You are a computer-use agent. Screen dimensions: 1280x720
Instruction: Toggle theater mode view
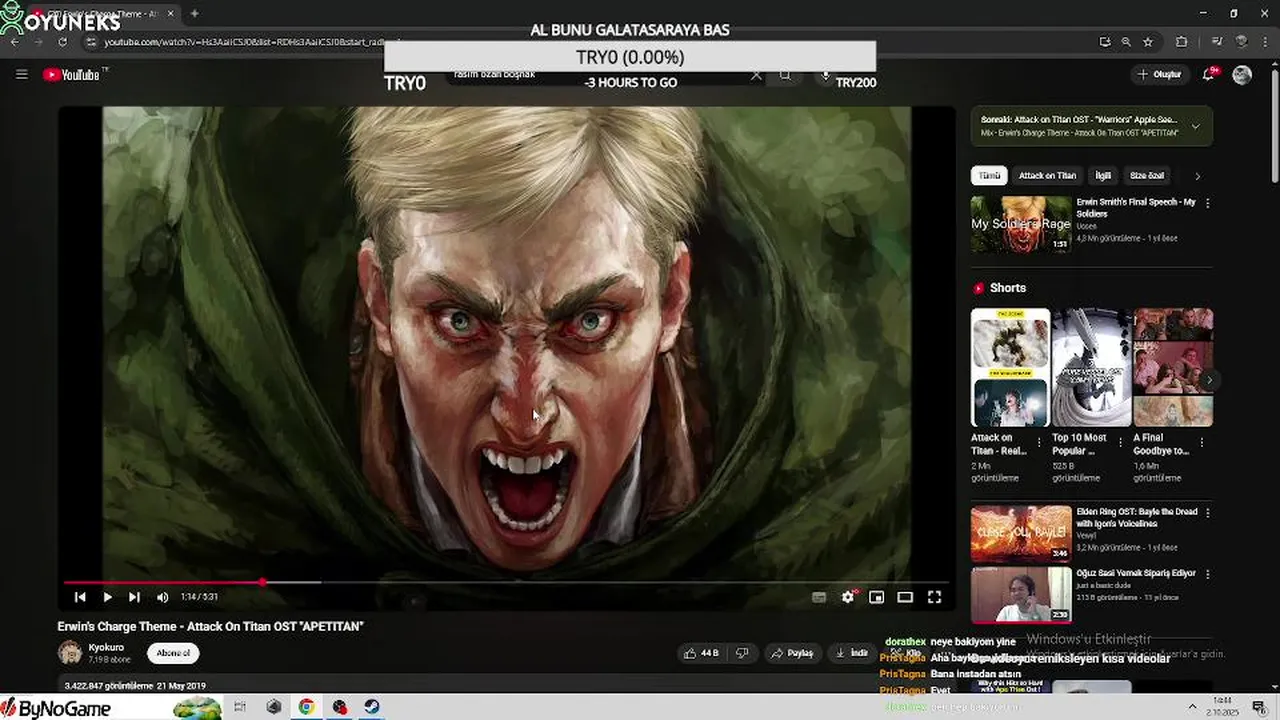pyautogui.click(x=905, y=597)
